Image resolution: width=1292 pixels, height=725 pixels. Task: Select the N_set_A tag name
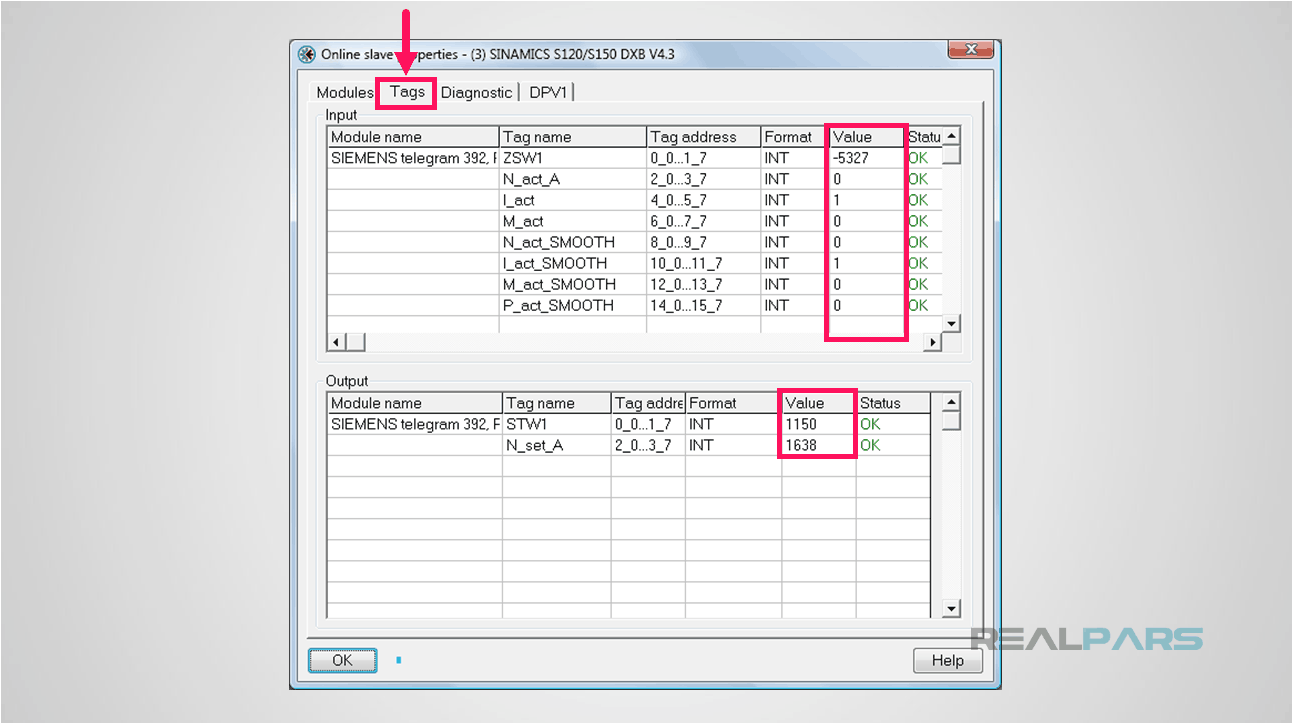[535, 445]
